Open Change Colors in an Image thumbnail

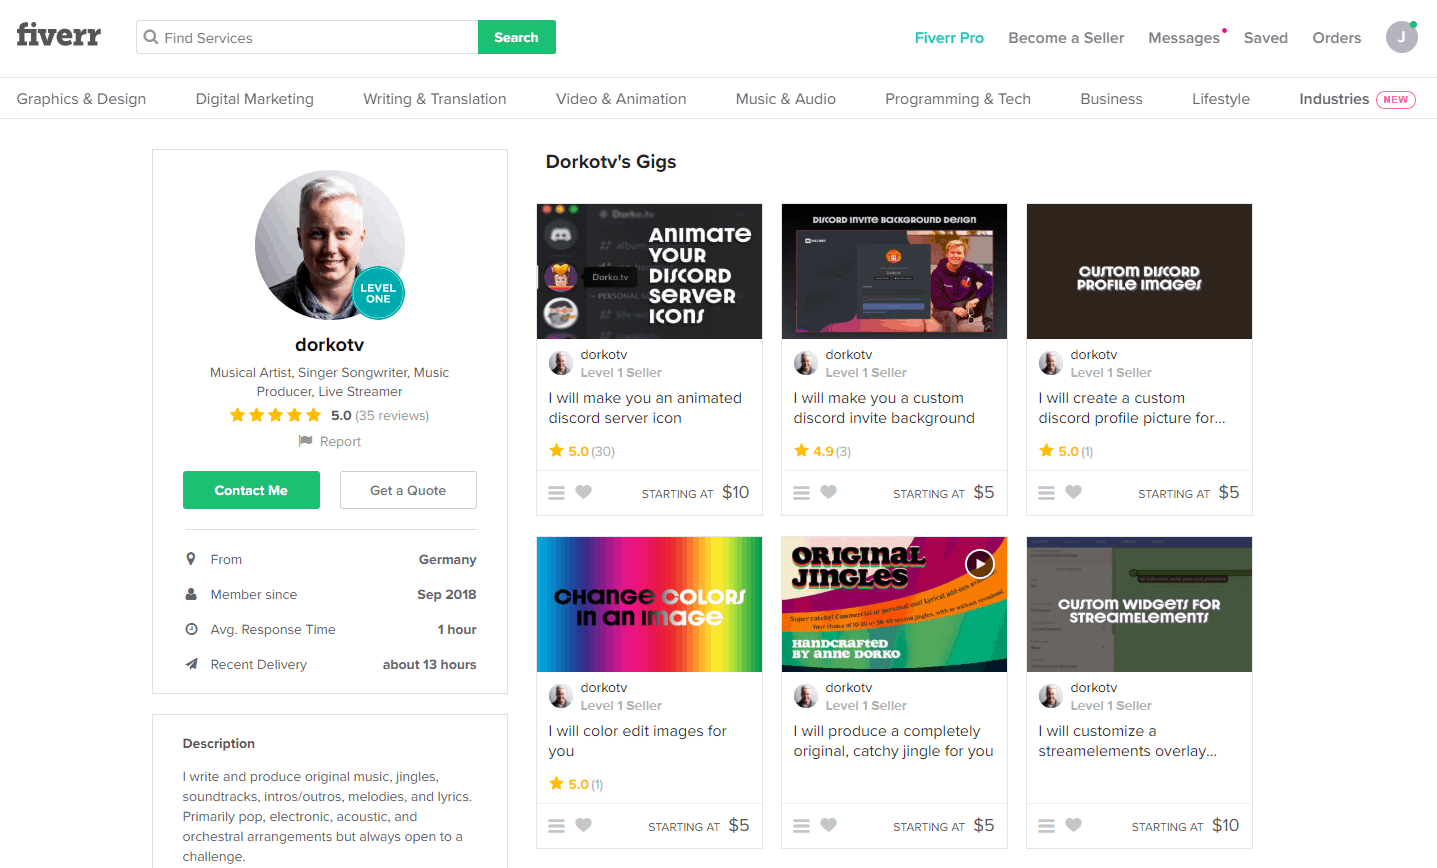649,604
